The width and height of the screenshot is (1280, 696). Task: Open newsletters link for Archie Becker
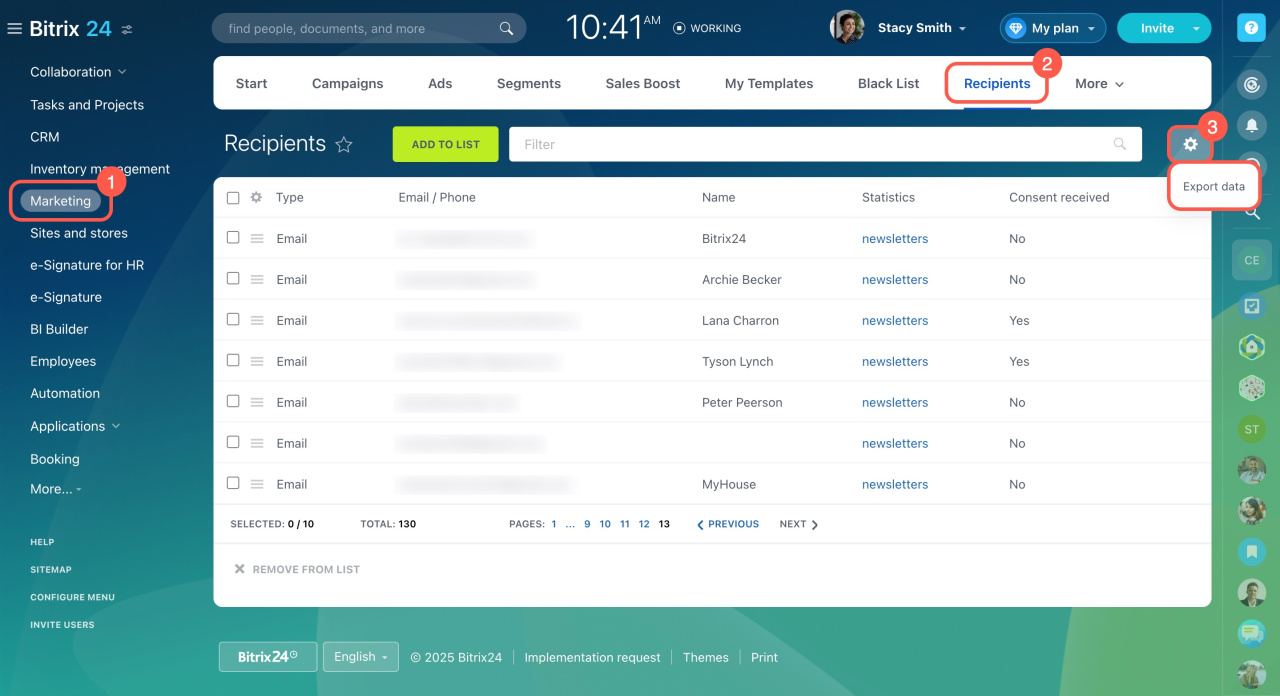click(895, 280)
